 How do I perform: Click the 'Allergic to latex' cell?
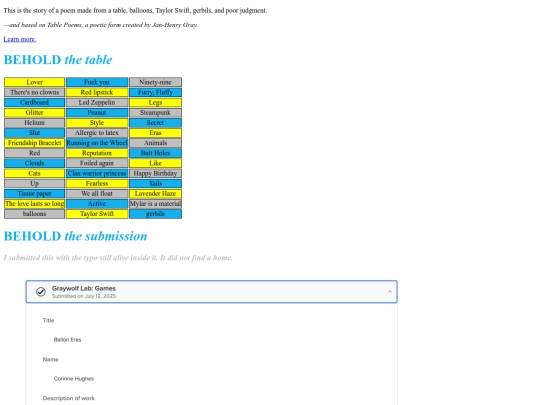tap(97, 133)
